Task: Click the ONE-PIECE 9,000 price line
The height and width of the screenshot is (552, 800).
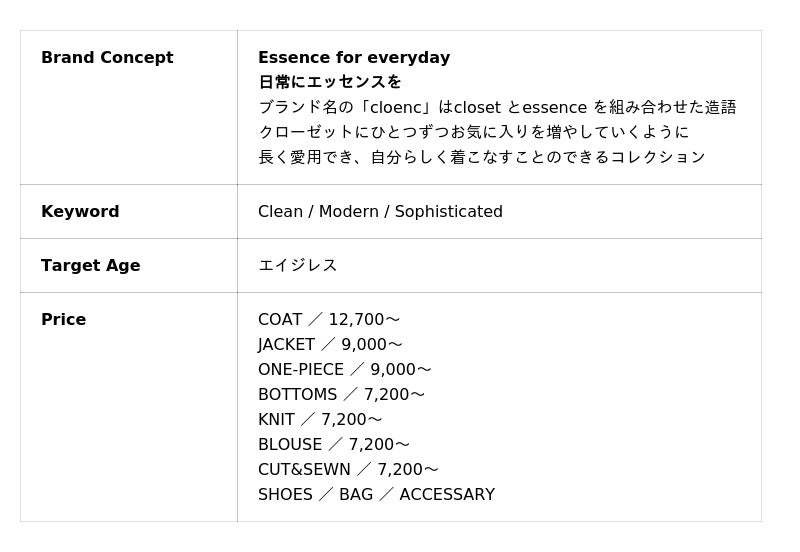Action: [x=344, y=370]
